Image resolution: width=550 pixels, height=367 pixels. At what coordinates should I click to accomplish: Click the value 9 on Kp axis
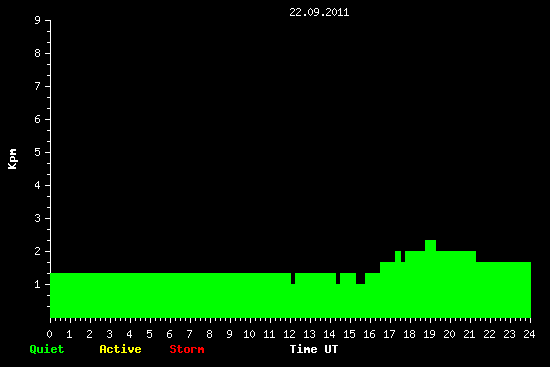[x=38, y=20]
